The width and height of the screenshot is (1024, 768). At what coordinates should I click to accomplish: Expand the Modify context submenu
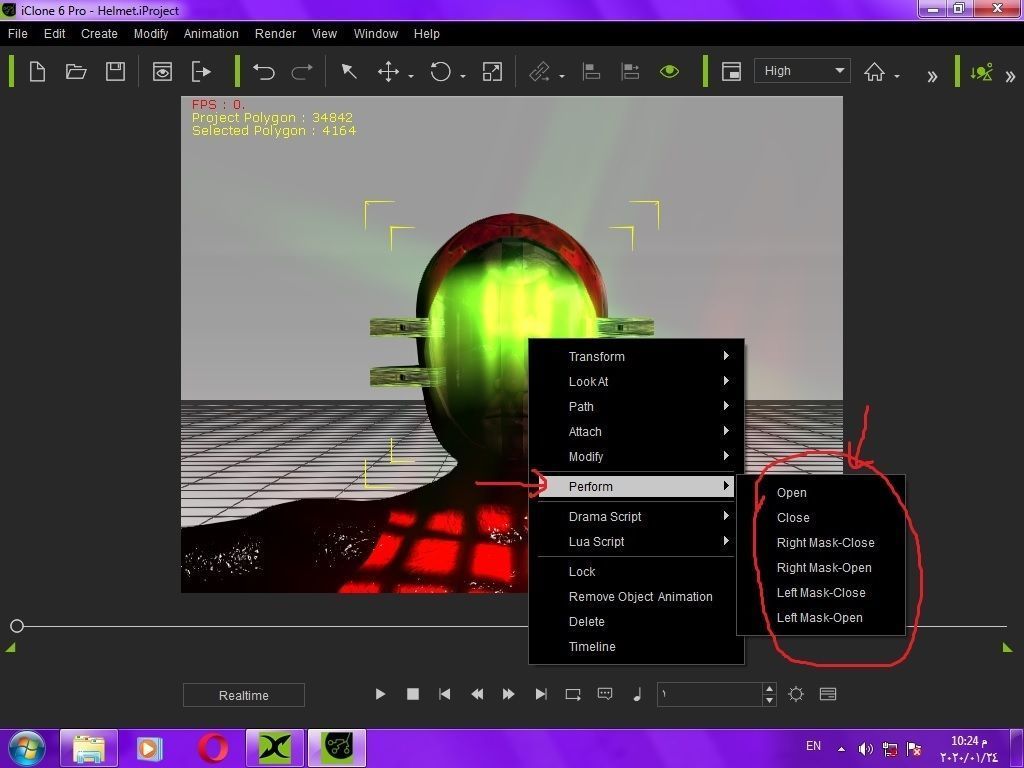pyautogui.click(x=636, y=456)
